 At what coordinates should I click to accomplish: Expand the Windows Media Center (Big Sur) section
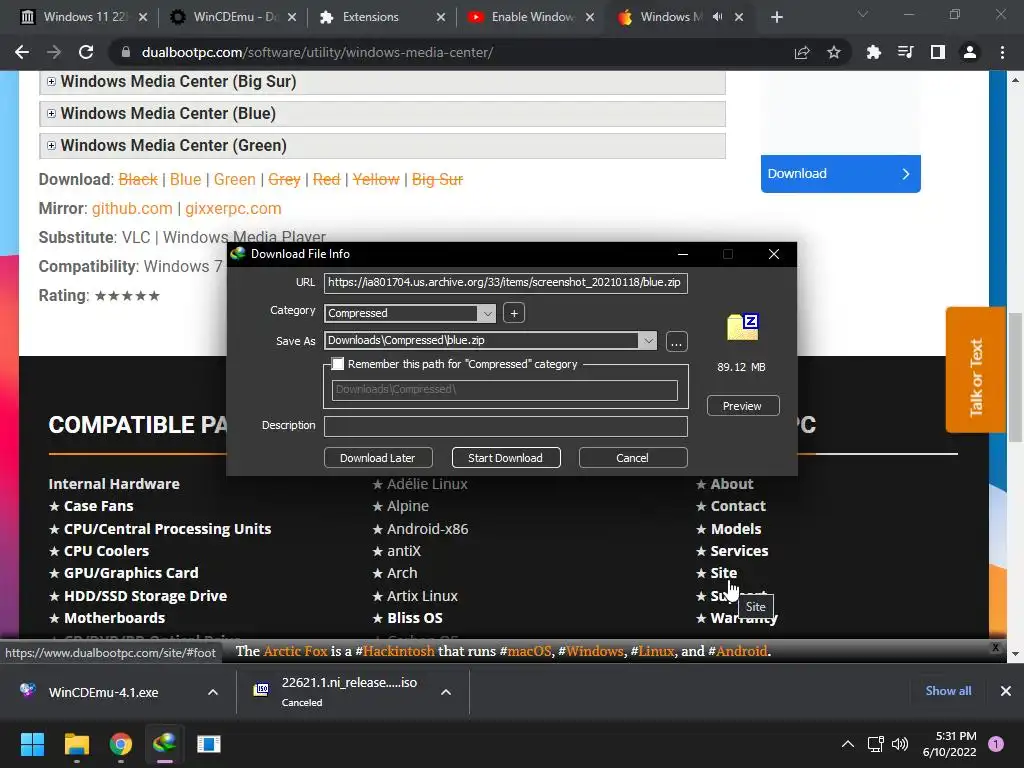[51, 82]
